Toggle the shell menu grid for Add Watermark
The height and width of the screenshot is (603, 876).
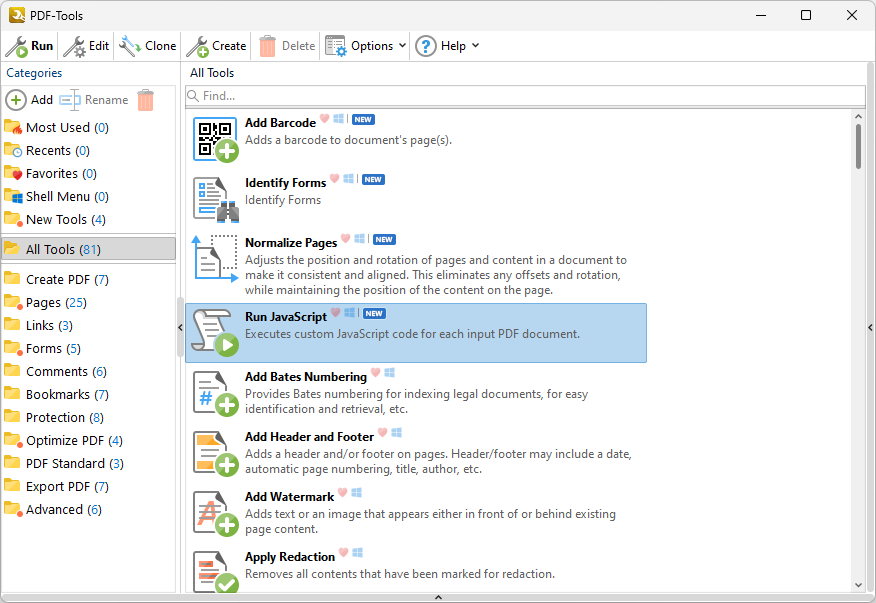357,492
